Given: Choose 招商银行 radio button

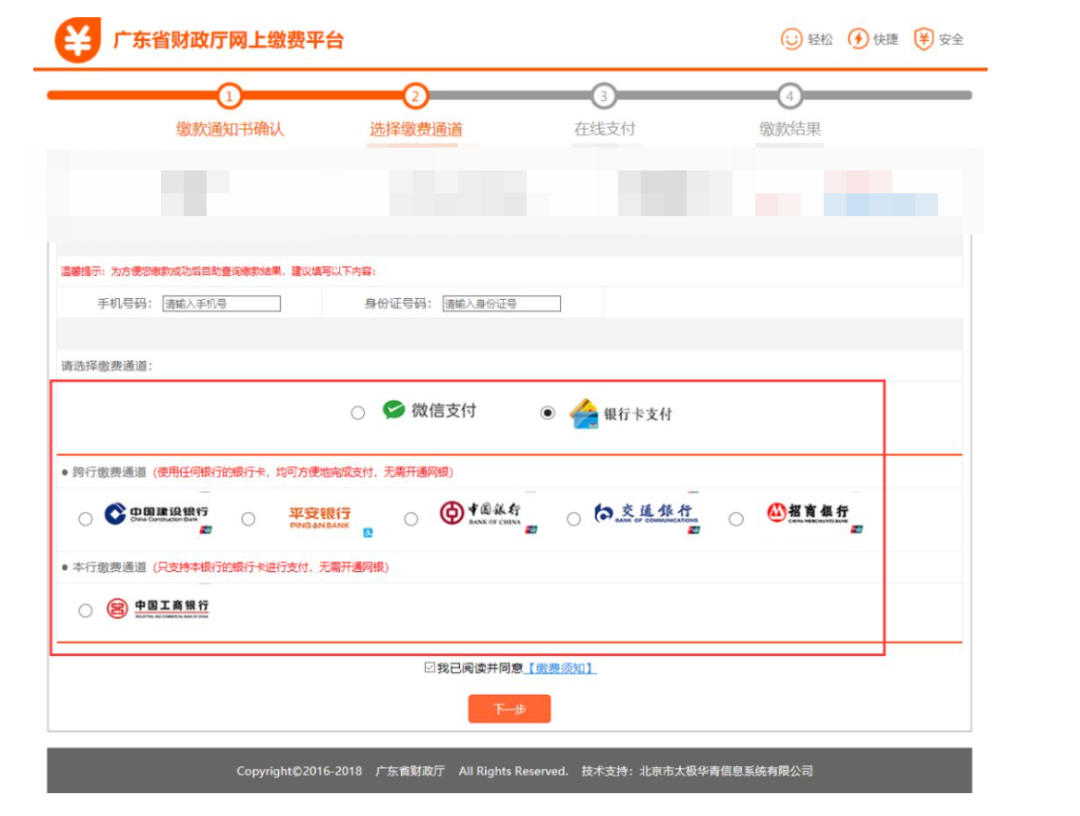Looking at the screenshot, I should click(x=736, y=519).
